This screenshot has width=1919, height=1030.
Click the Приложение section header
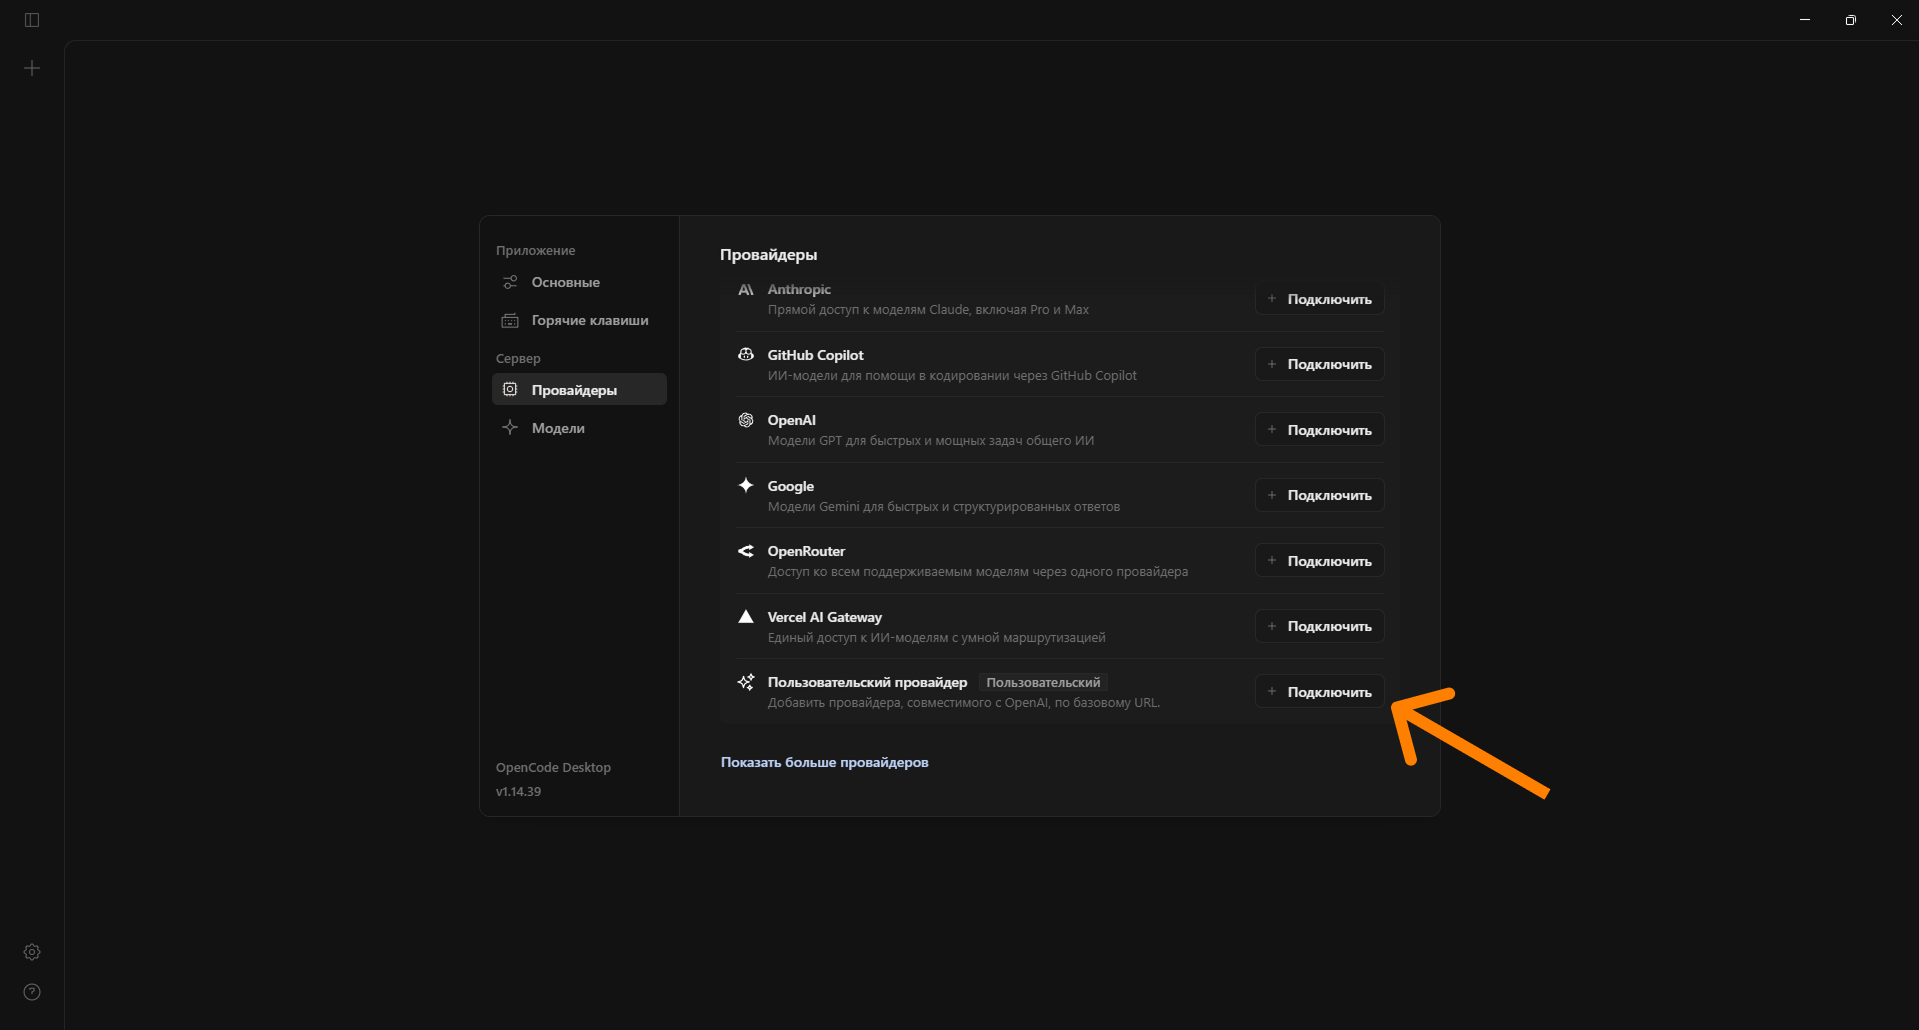[x=536, y=250]
